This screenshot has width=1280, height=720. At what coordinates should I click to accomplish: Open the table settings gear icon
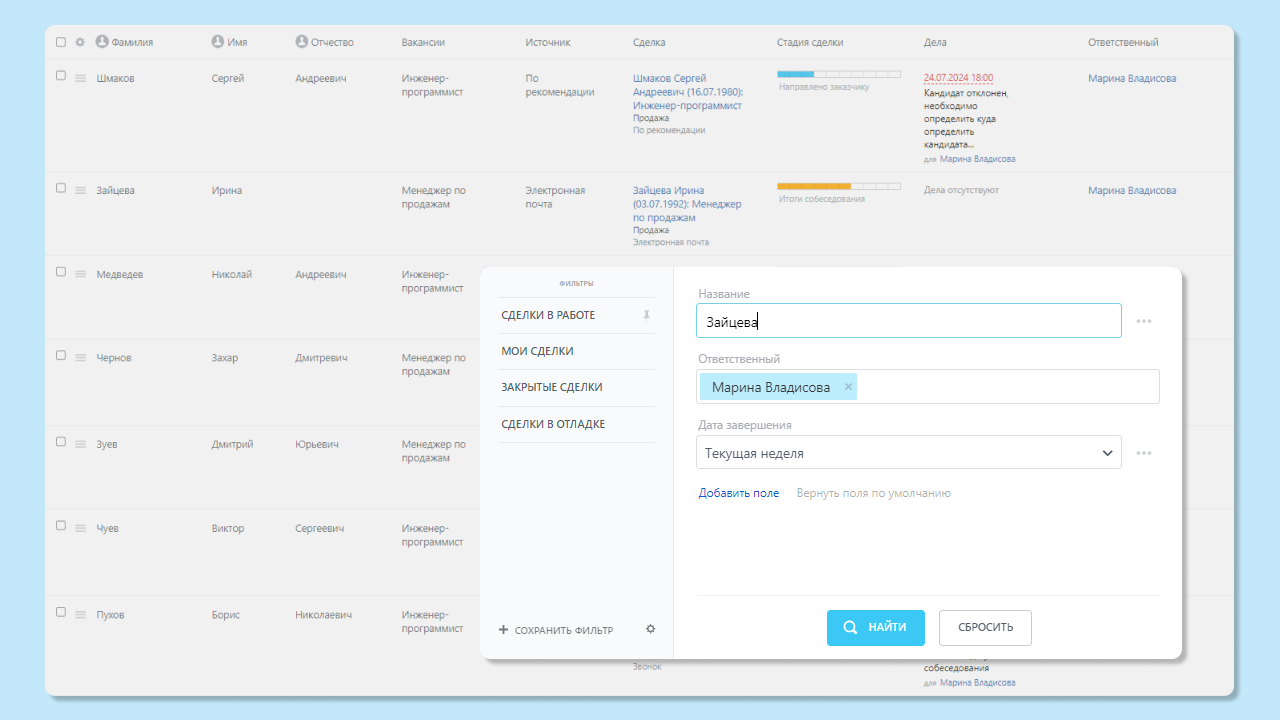pyautogui.click(x=80, y=42)
